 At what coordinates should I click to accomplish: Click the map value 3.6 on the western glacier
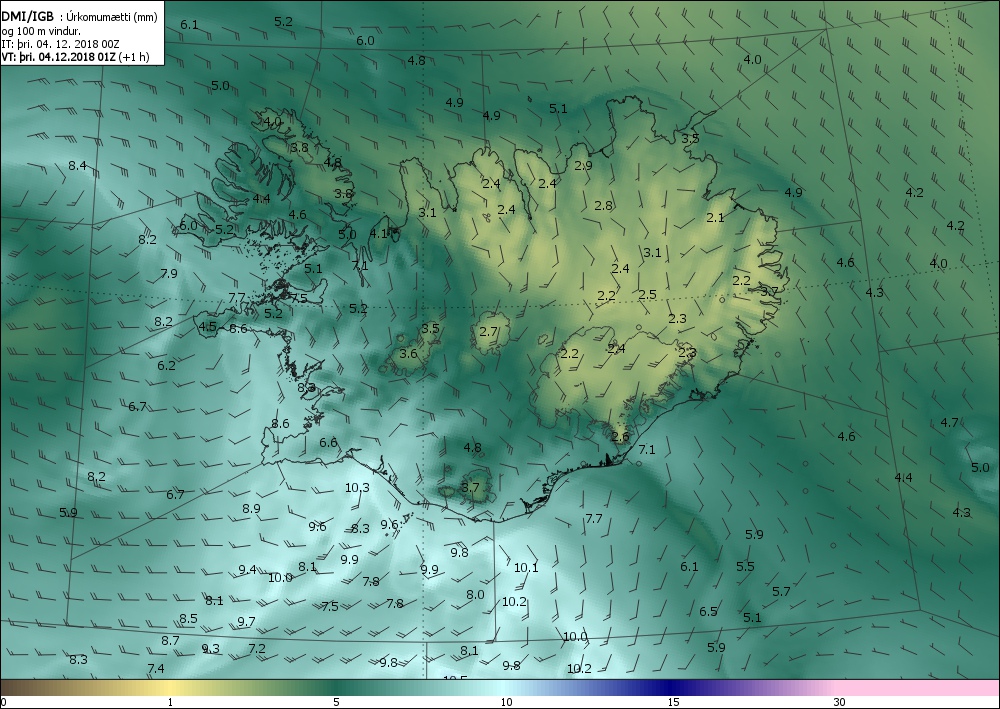pos(408,353)
